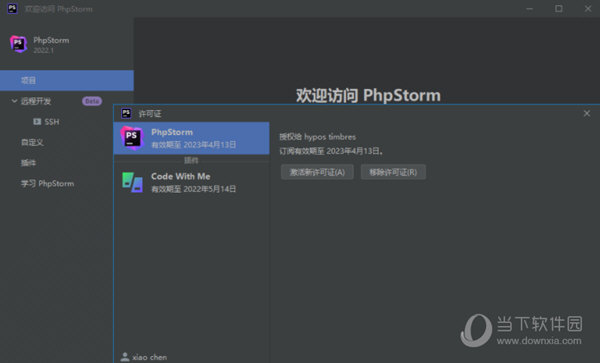Click the 订阅有效期至 2023年4月13日 text
The height and width of the screenshot is (363, 600).
331,151
